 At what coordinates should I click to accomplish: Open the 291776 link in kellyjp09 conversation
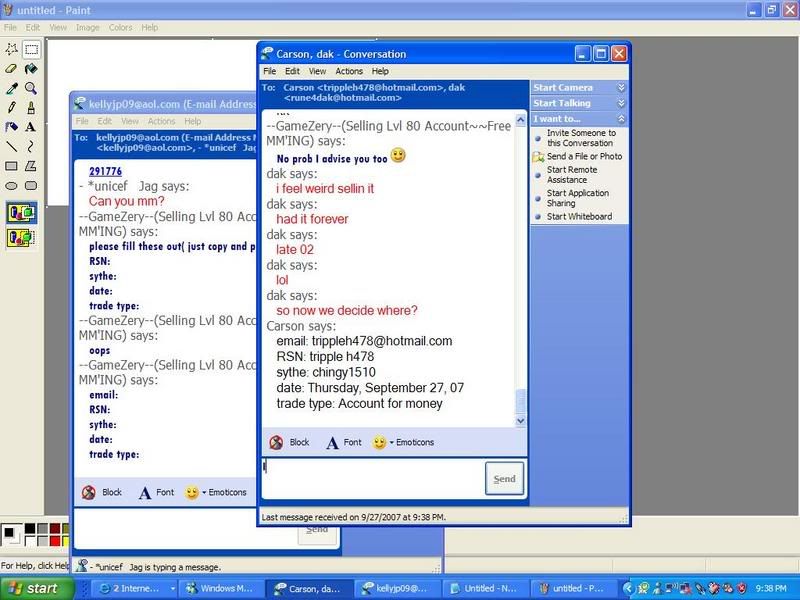coord(105,171)
